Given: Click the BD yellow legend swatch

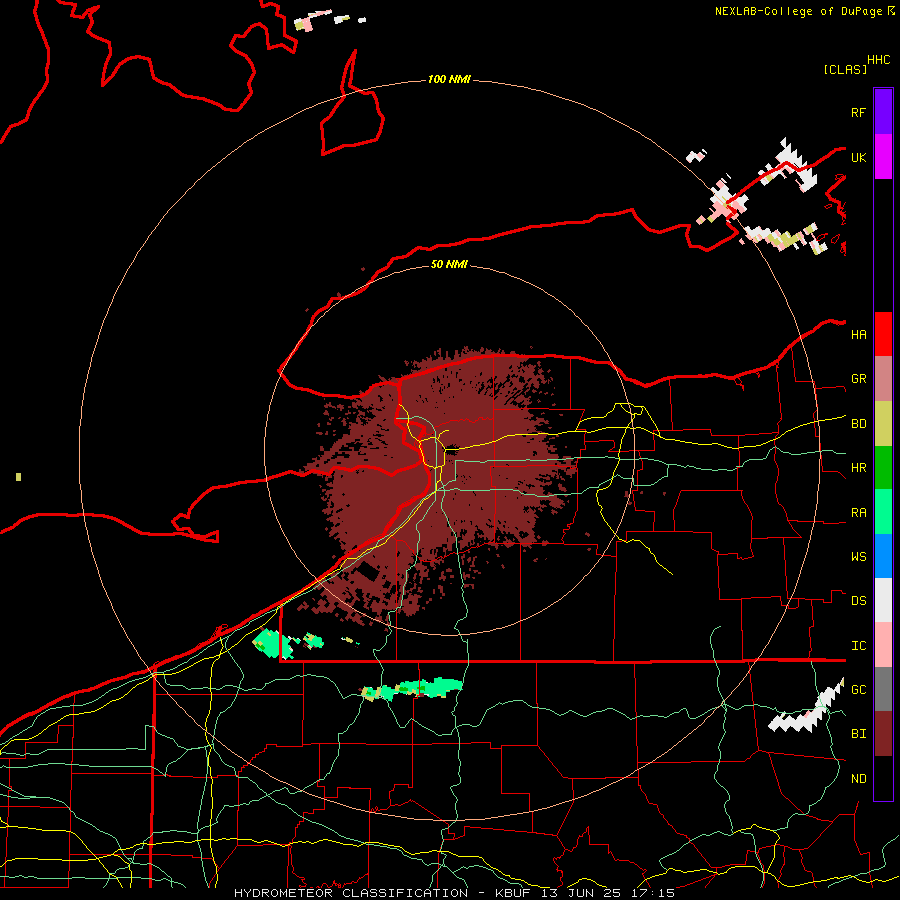Looking at the screenshot, I should click(883, 424).
